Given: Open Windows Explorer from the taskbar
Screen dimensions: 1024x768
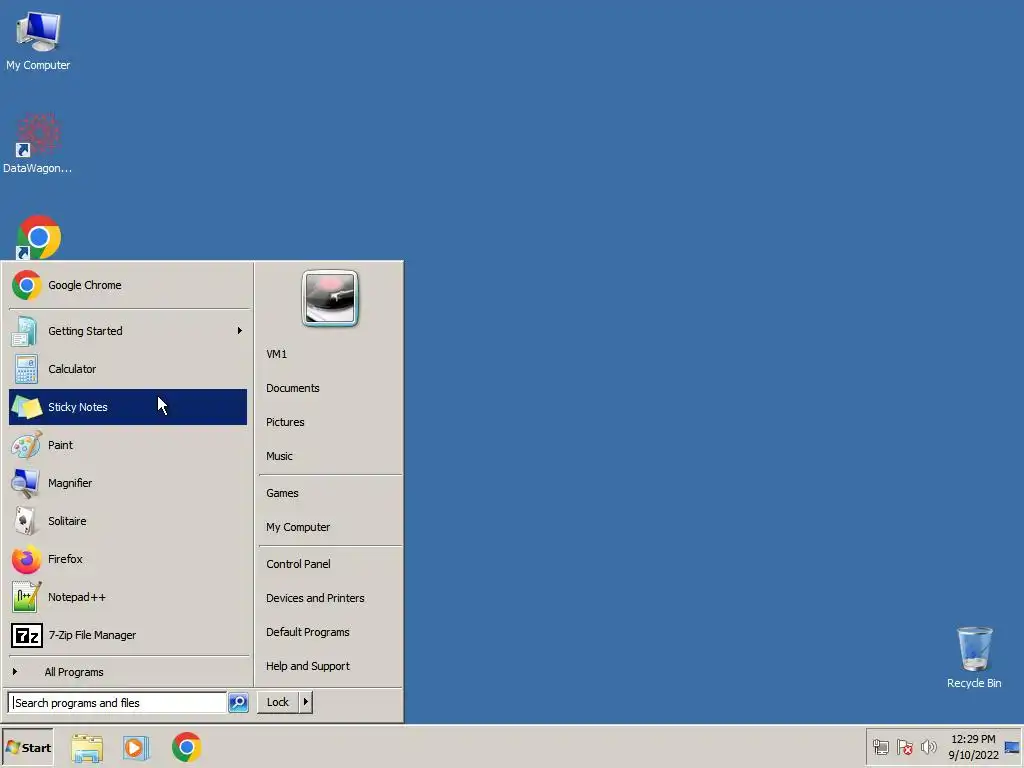Looking at the screenshot, I should (x=87, y=748).
